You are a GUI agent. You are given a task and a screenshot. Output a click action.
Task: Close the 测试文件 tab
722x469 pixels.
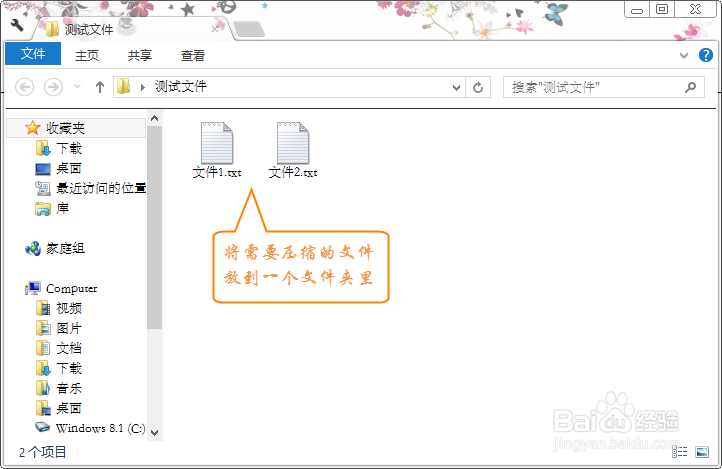coord(215,29)
